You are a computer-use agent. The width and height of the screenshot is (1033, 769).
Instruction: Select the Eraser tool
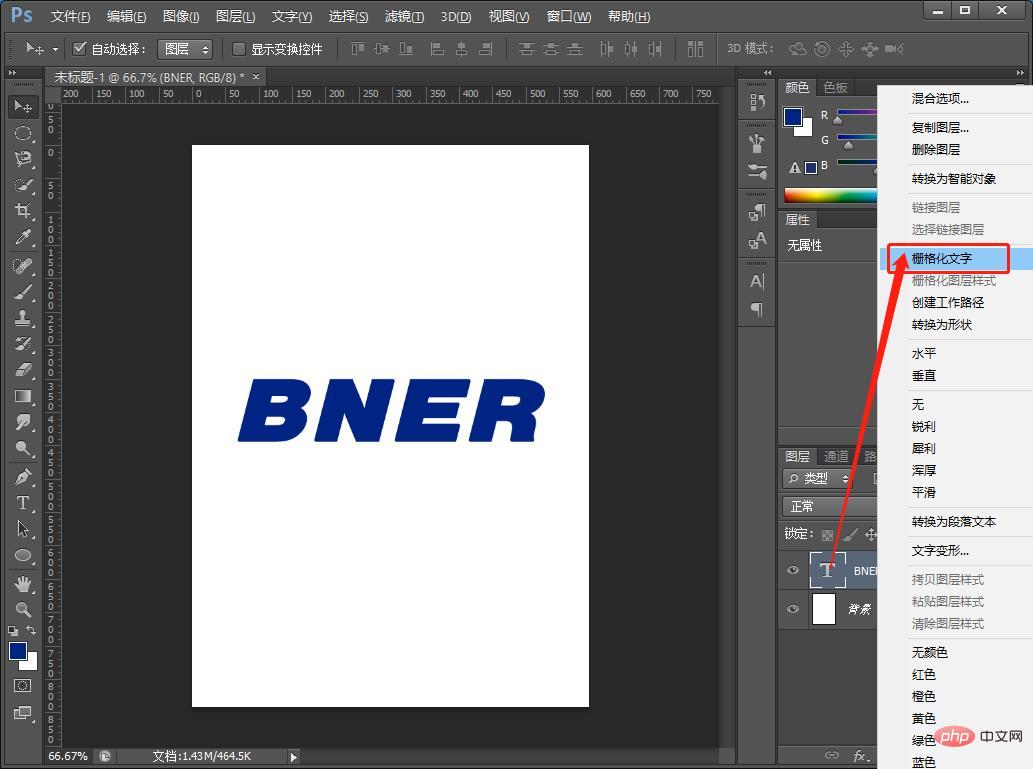coord(23,370)
